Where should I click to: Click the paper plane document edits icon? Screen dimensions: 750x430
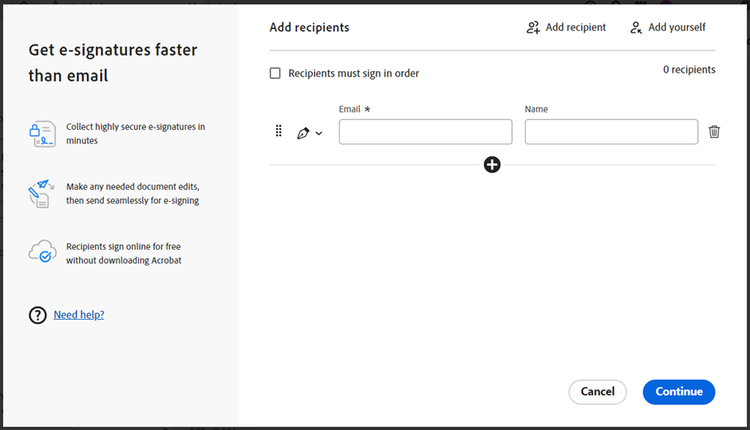click(x=41, y=192)
